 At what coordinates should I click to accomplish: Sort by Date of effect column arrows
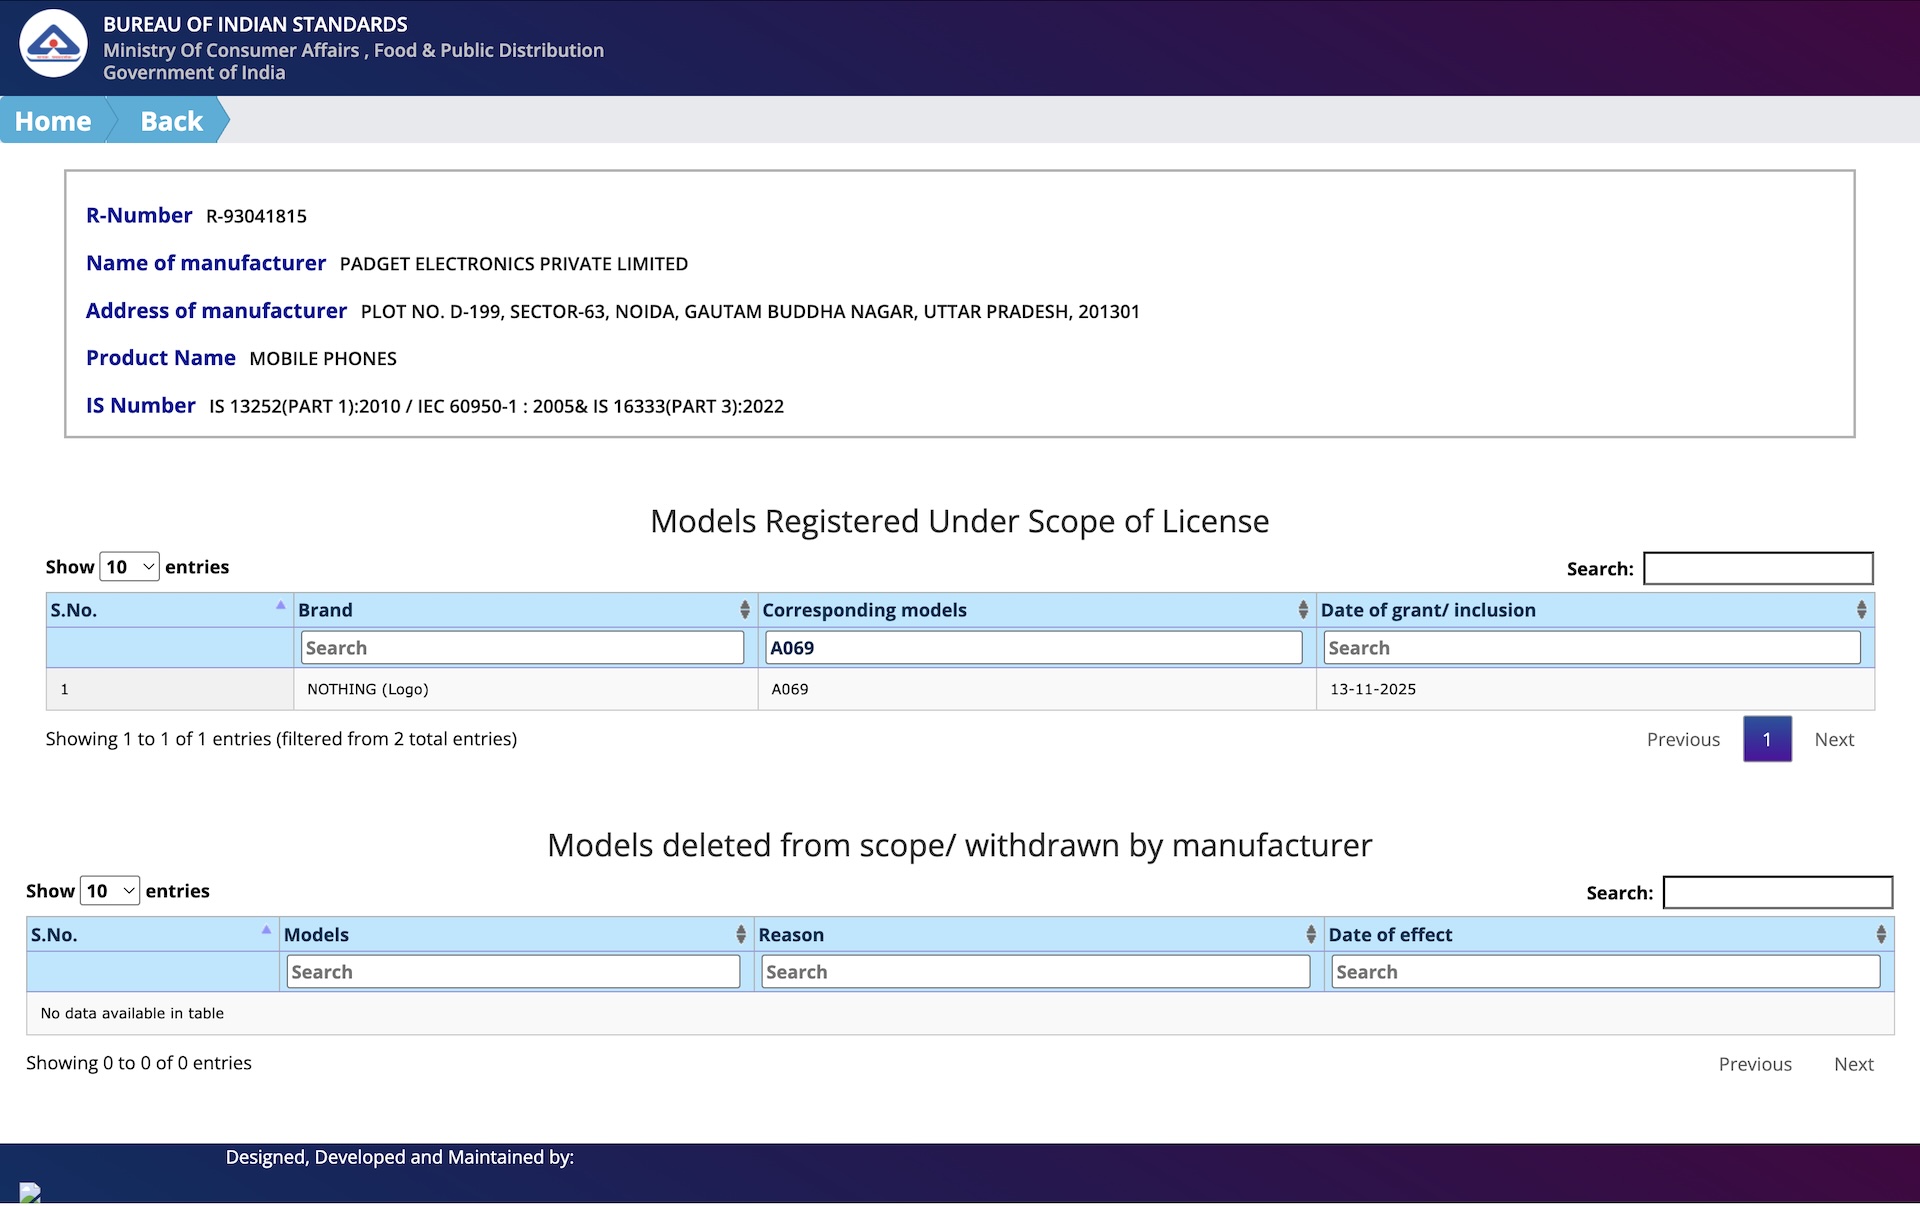1880,934
